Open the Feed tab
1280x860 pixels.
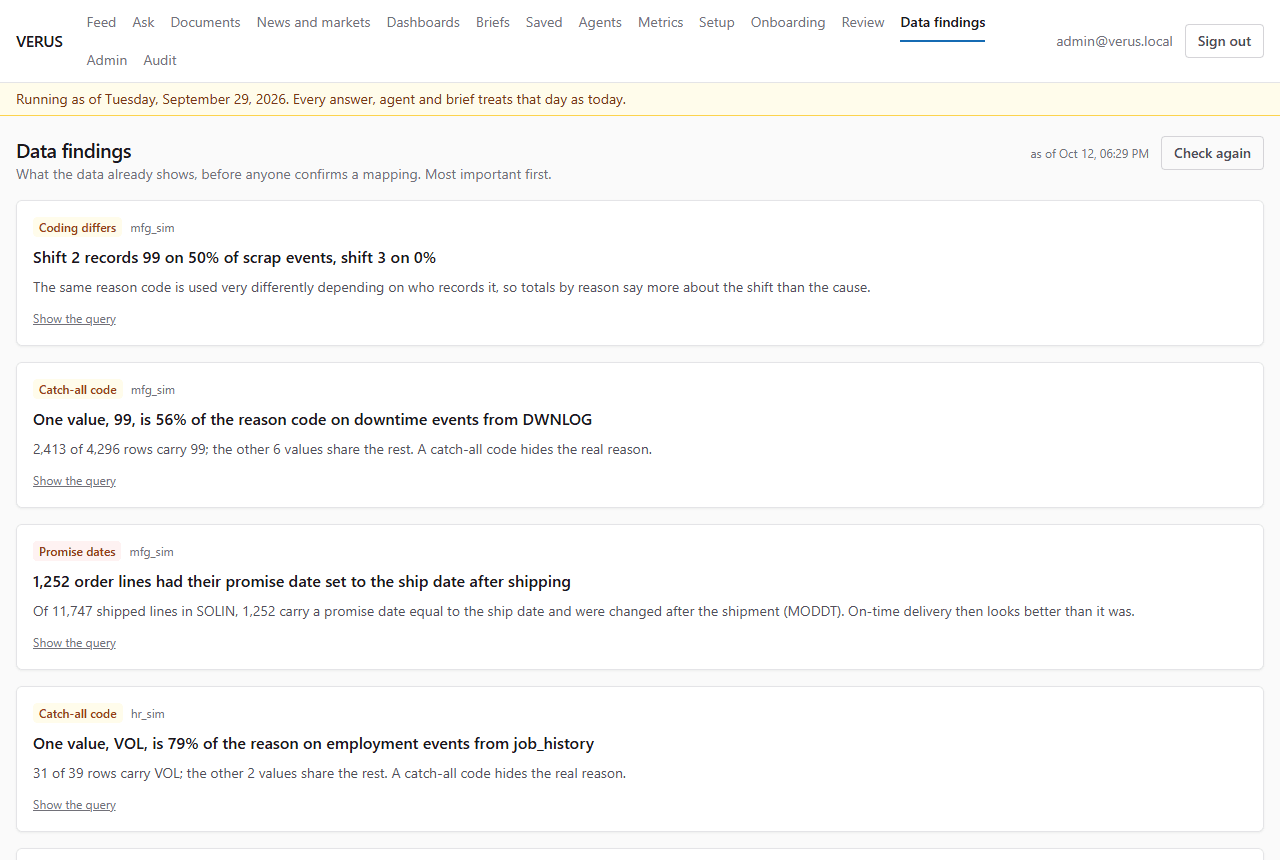coord(101,22)
